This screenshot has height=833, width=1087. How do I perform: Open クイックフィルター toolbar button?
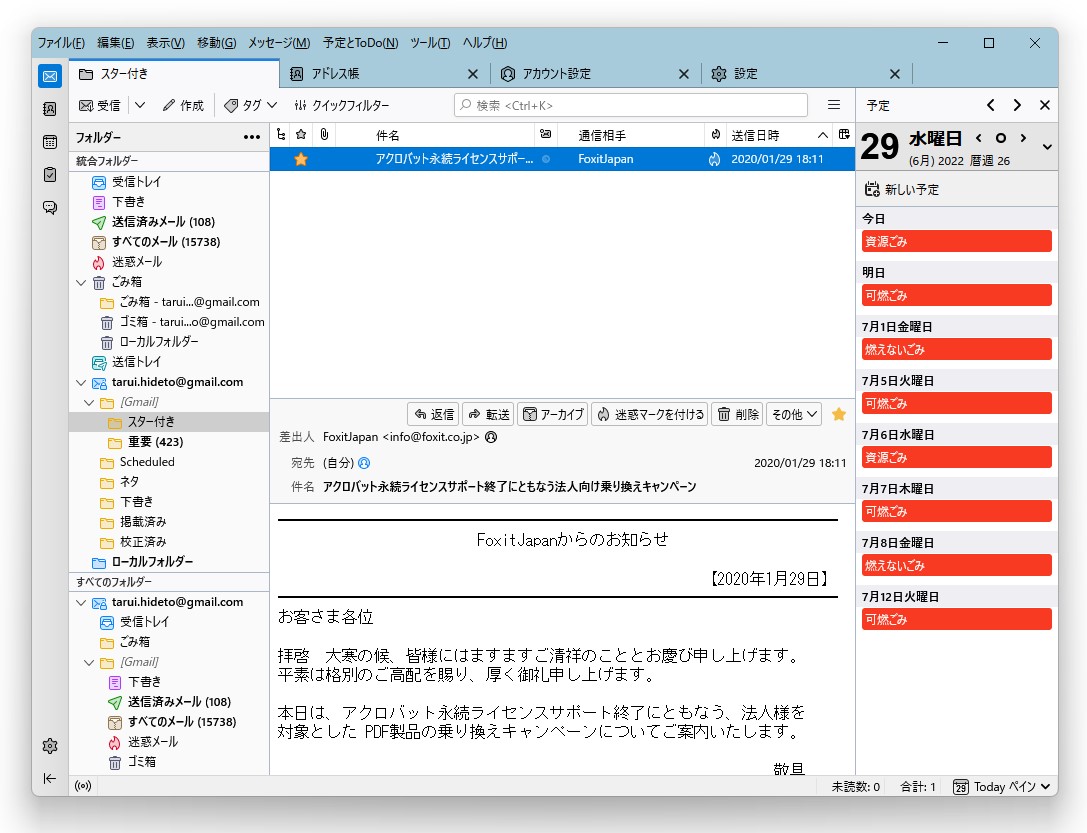(x=341, y=105)
